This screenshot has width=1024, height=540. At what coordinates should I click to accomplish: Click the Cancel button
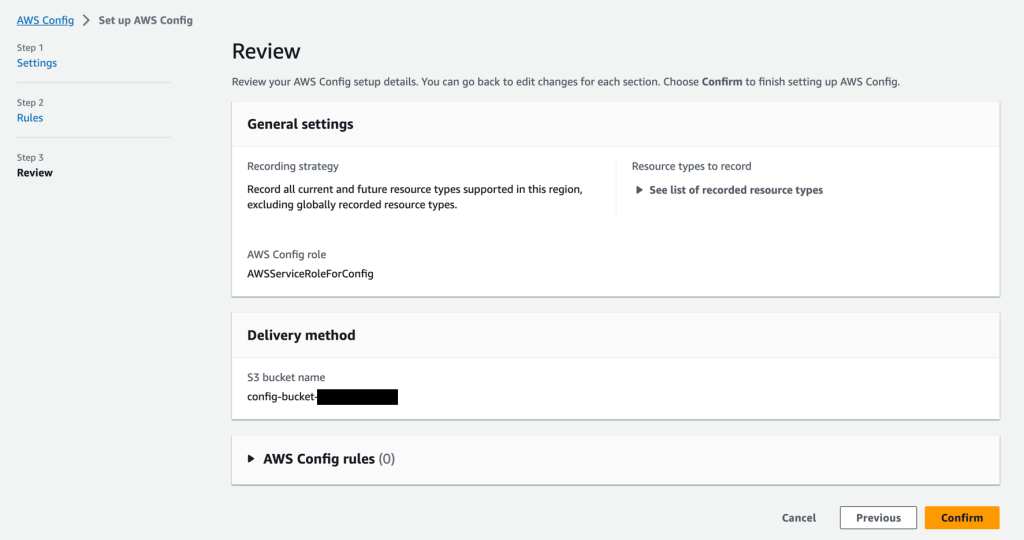coord(799,518)
